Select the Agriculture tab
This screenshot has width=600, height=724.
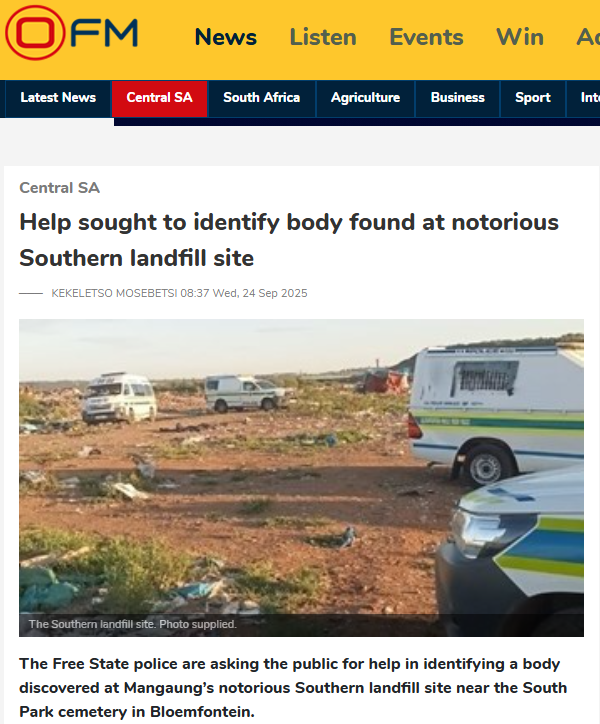click(x=365, y=98)
